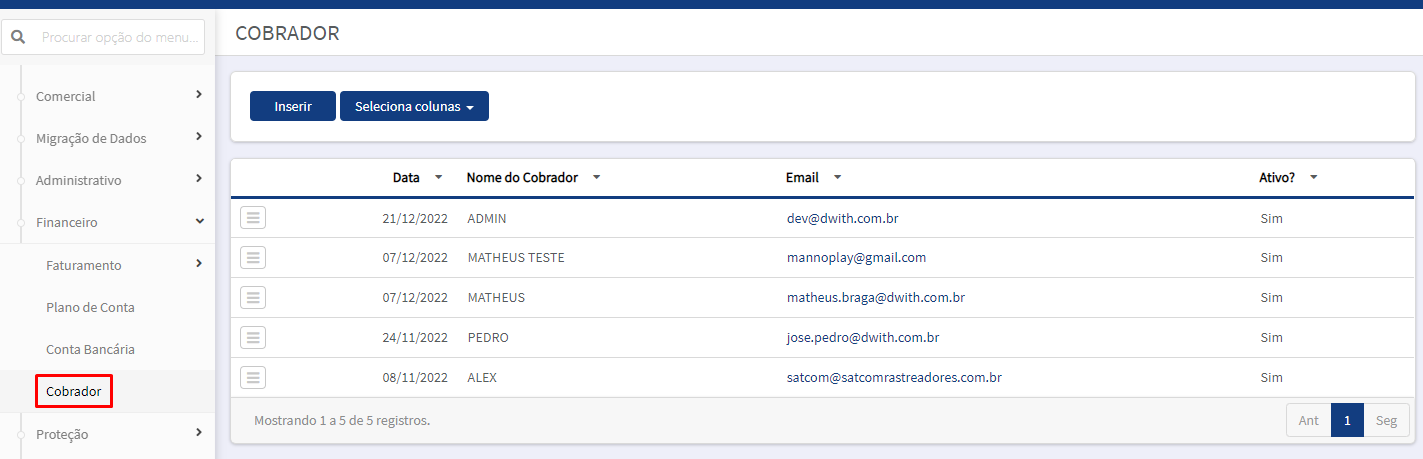Collapse the Financeiro menu chevron
The width and height of the screenshot is (1423, 459).
tap(199, 220)
